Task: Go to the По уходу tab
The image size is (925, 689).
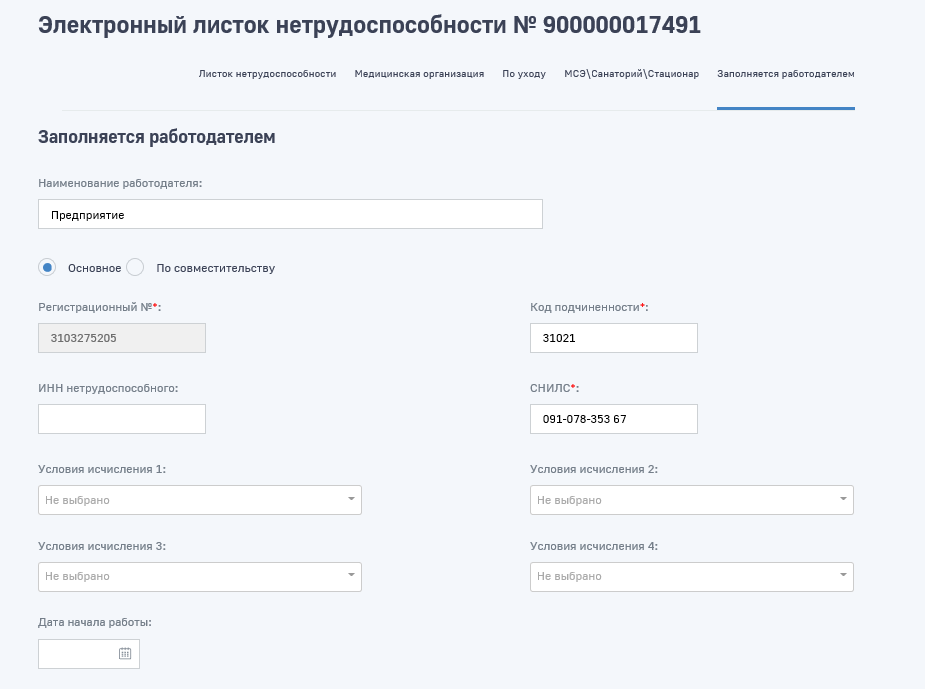Action: 524,74
